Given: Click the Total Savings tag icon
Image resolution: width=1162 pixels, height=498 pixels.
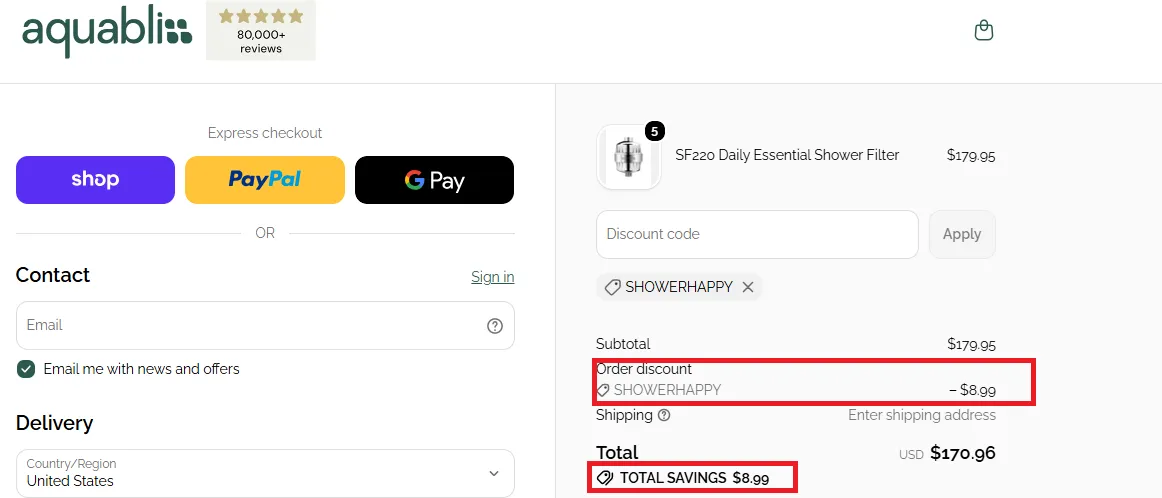Looking at the screenshot, I should 604,478.
